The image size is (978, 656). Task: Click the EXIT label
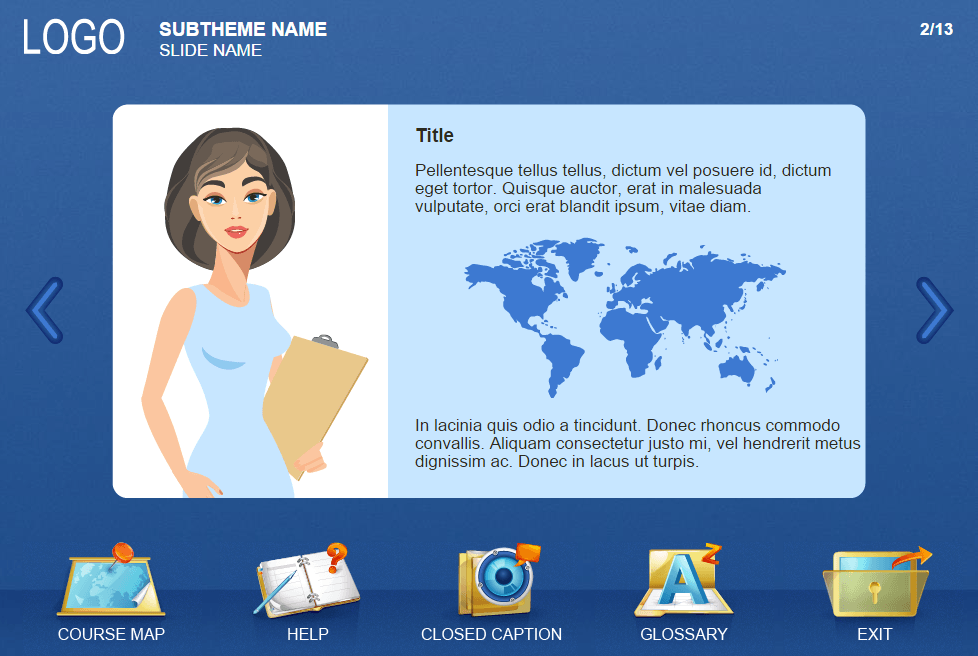click(874, 634)
